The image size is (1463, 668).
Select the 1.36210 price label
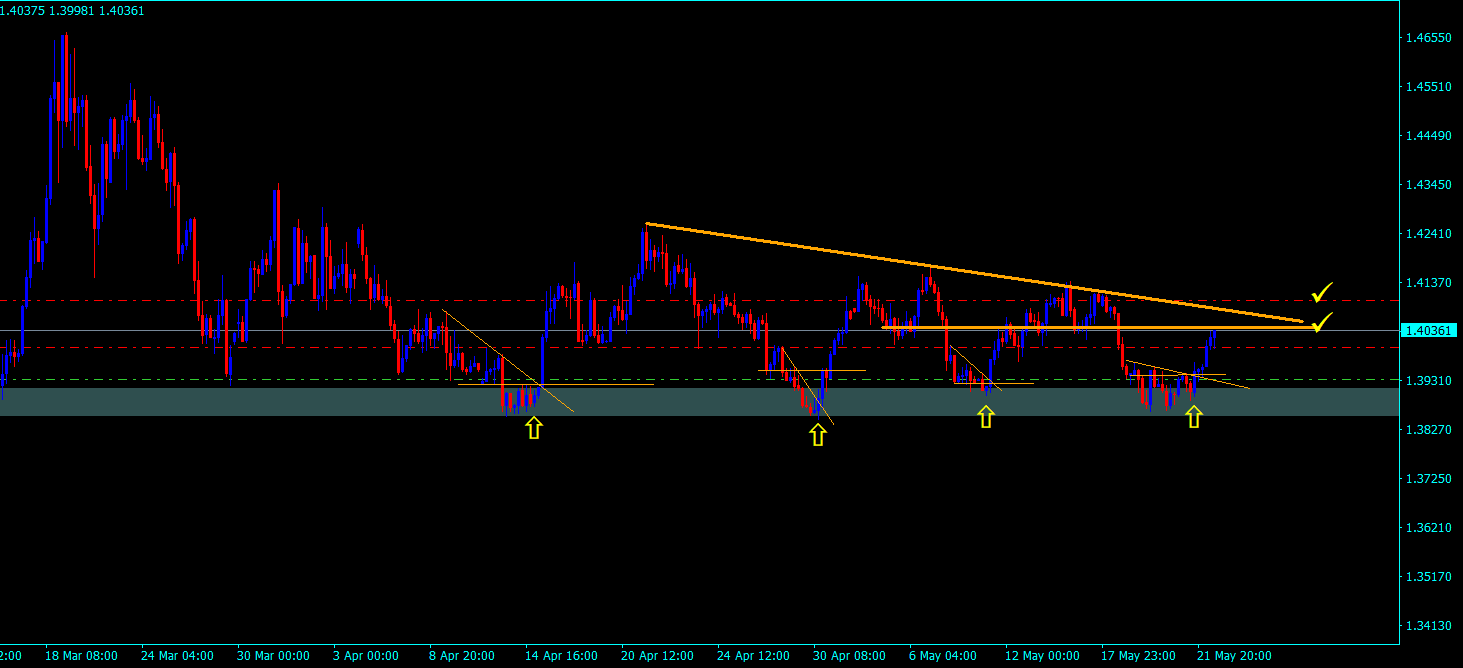tap(1428, 528)
